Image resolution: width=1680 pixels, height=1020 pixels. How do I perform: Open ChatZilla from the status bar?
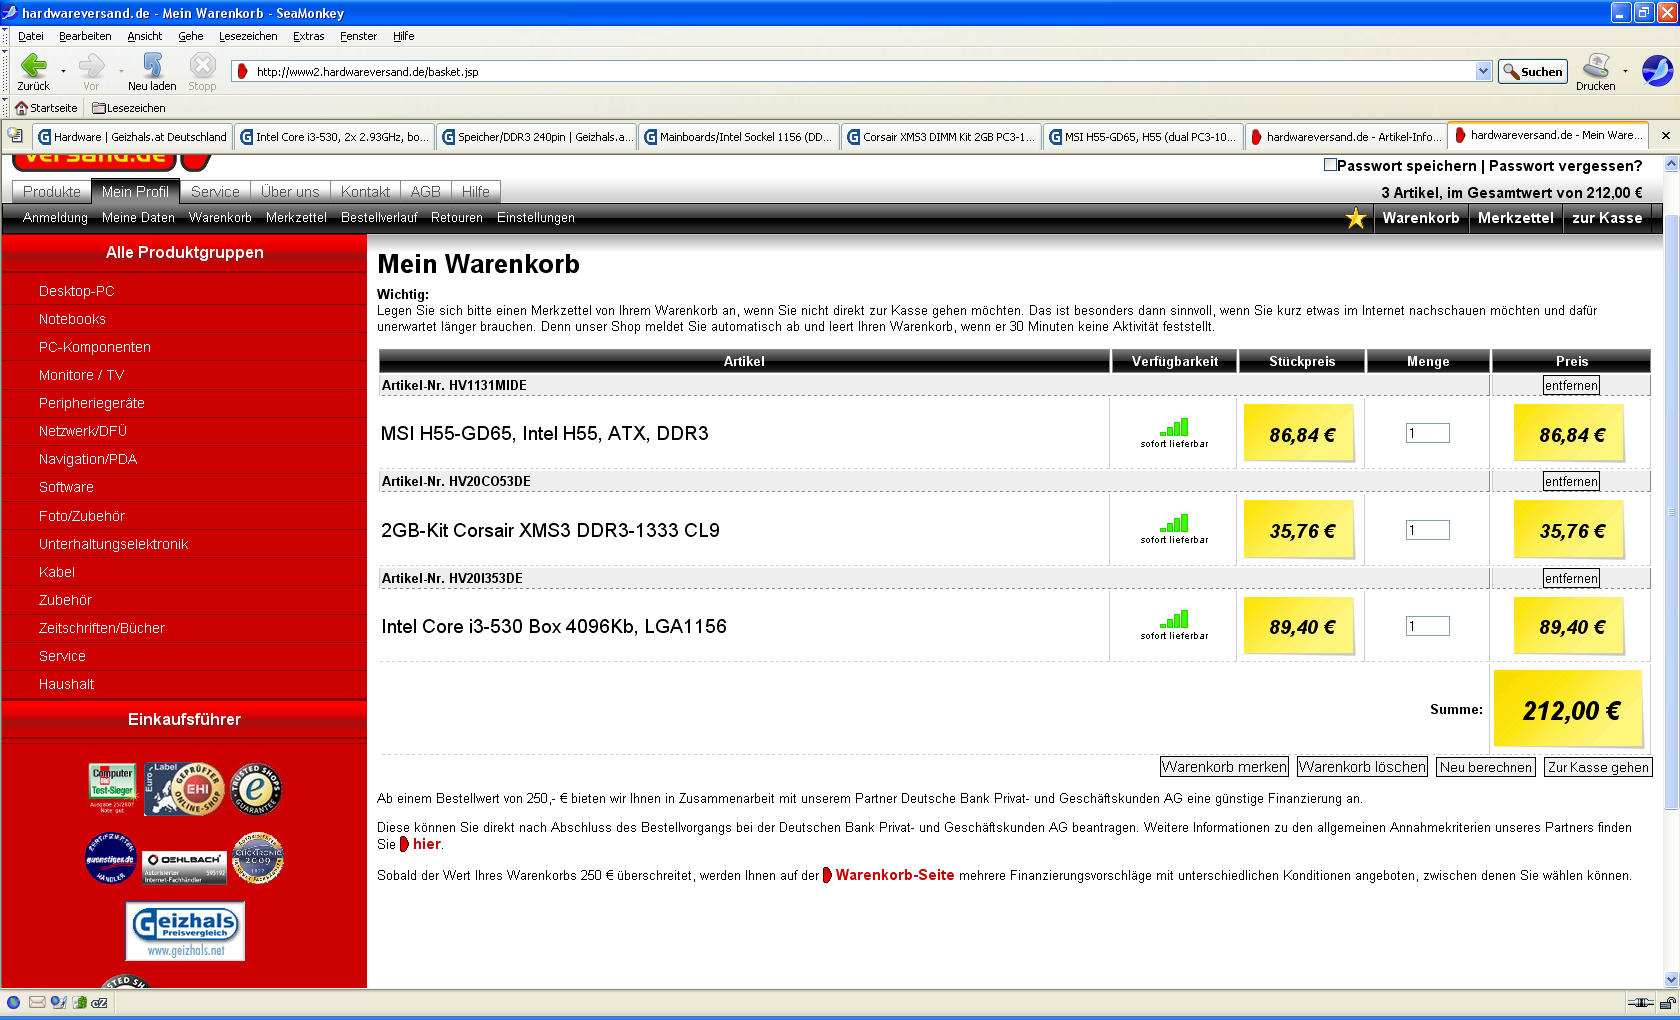point(99,1002)
